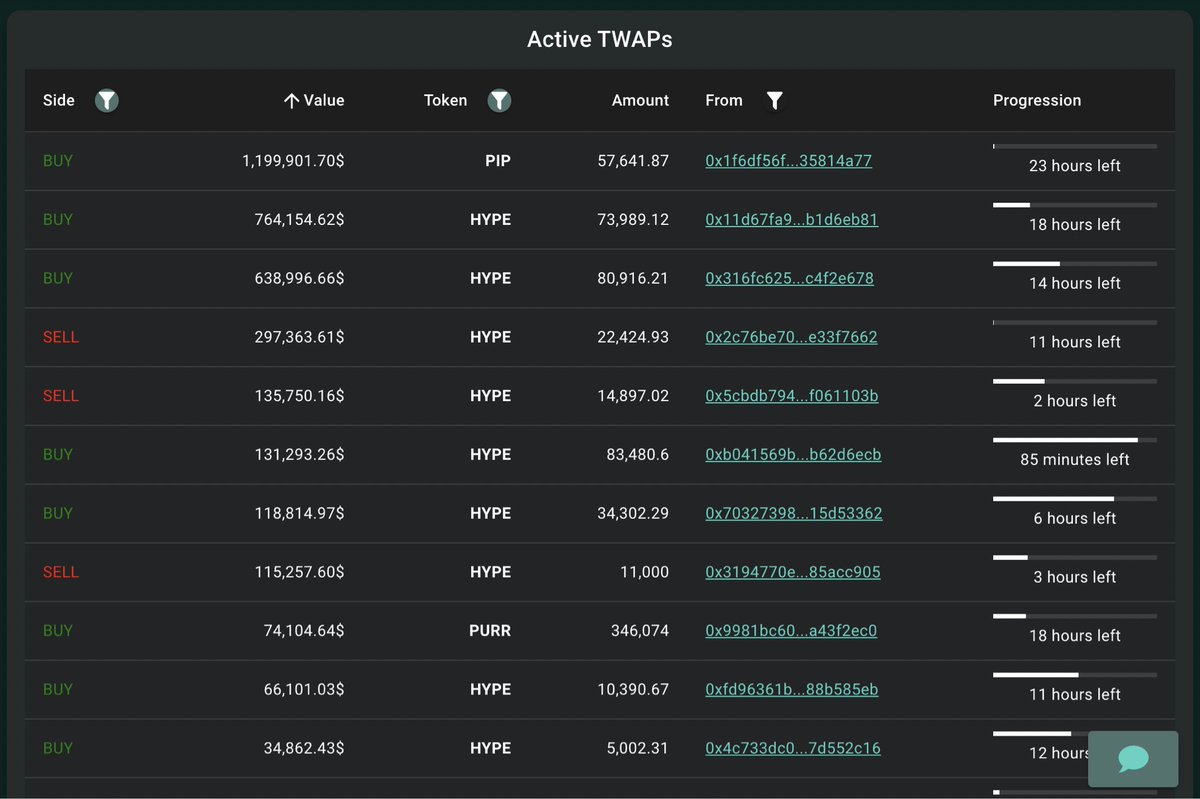Click the amount 34,302.29
The image size is (1200, 799).
click(x=633, y=513)
